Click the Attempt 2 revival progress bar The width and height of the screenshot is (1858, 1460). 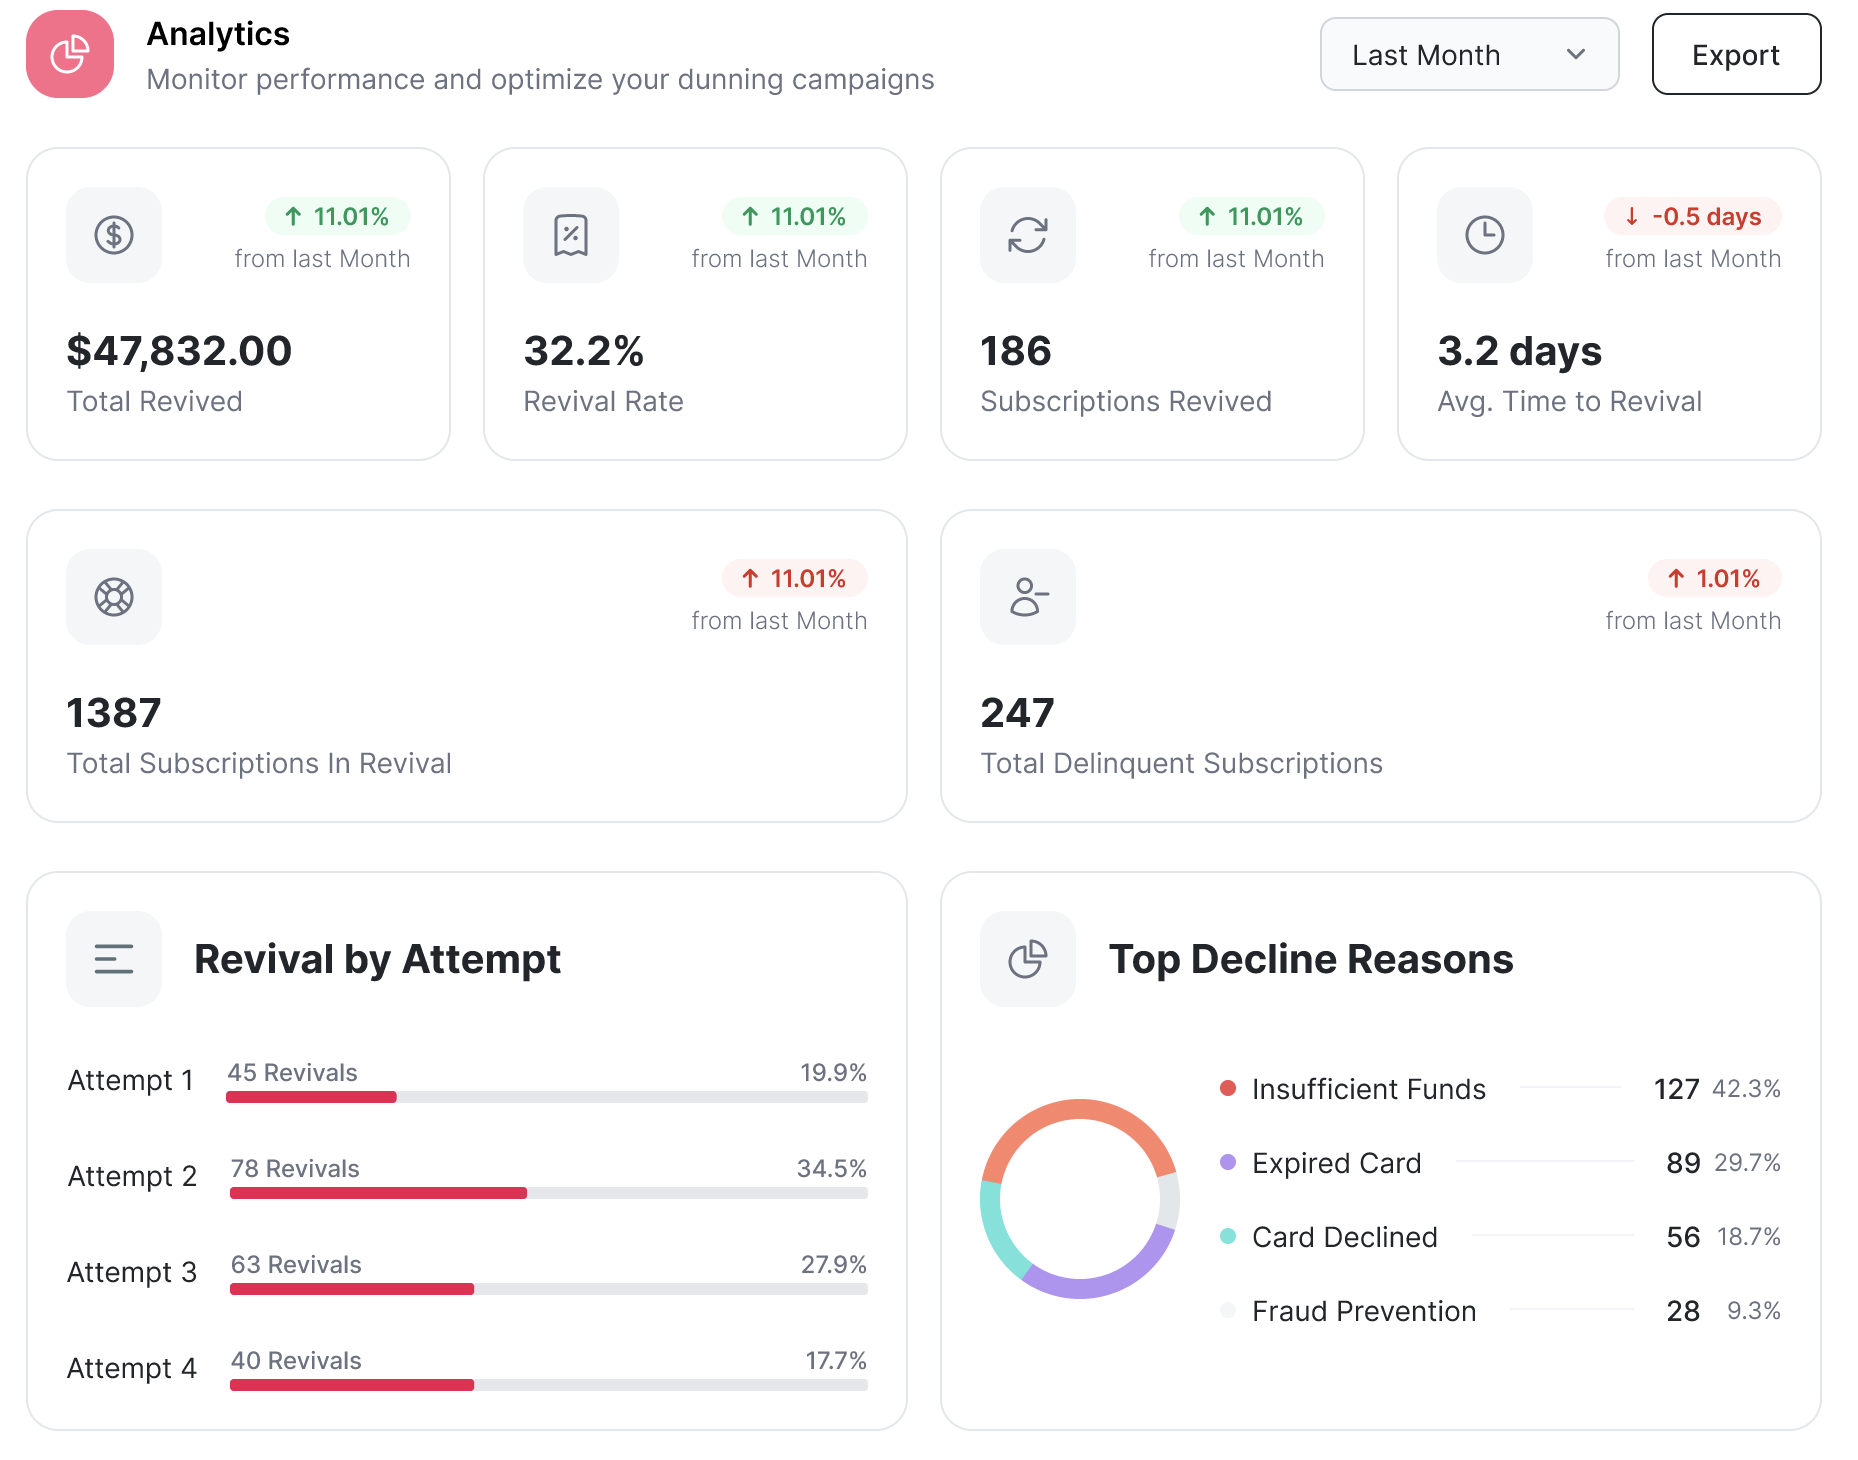(x=549, y=1193)
